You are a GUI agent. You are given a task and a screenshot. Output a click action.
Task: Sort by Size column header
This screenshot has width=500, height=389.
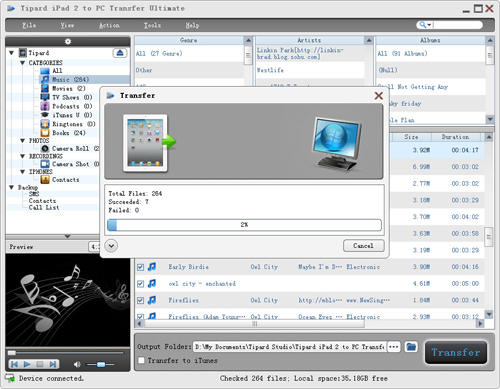411,137
